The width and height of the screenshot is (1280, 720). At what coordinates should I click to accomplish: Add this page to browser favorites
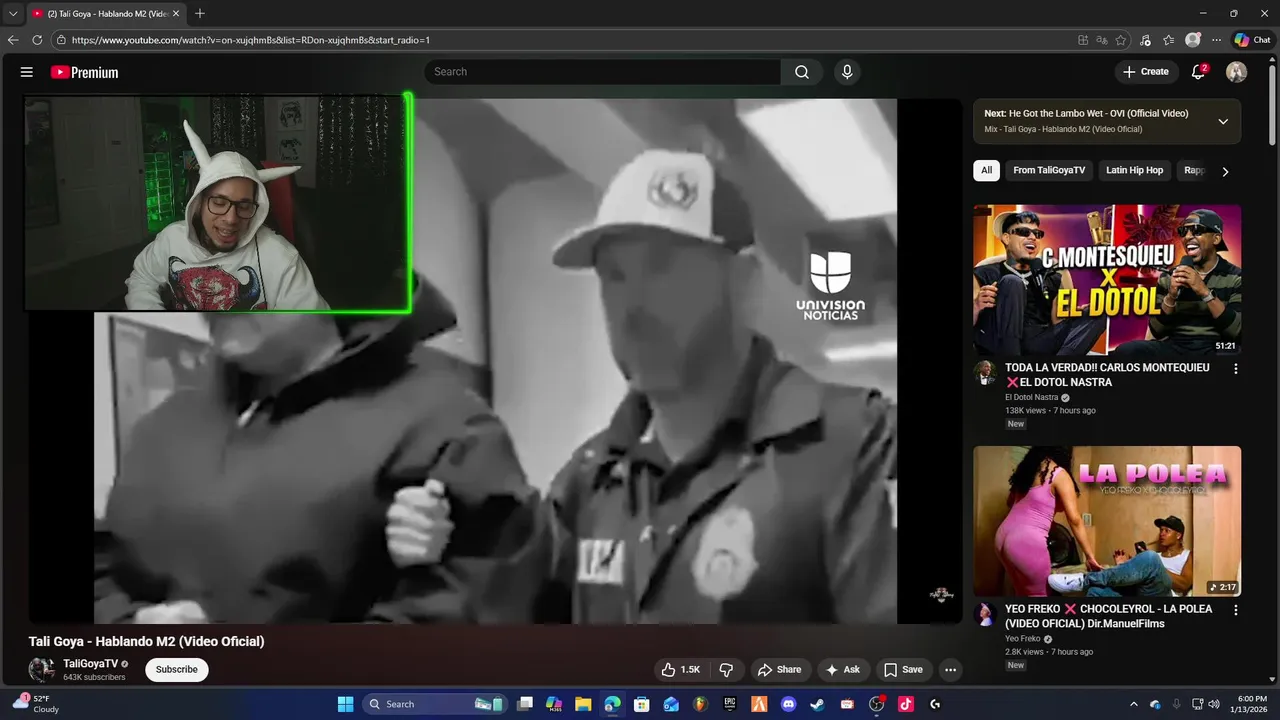[1121, 40]
